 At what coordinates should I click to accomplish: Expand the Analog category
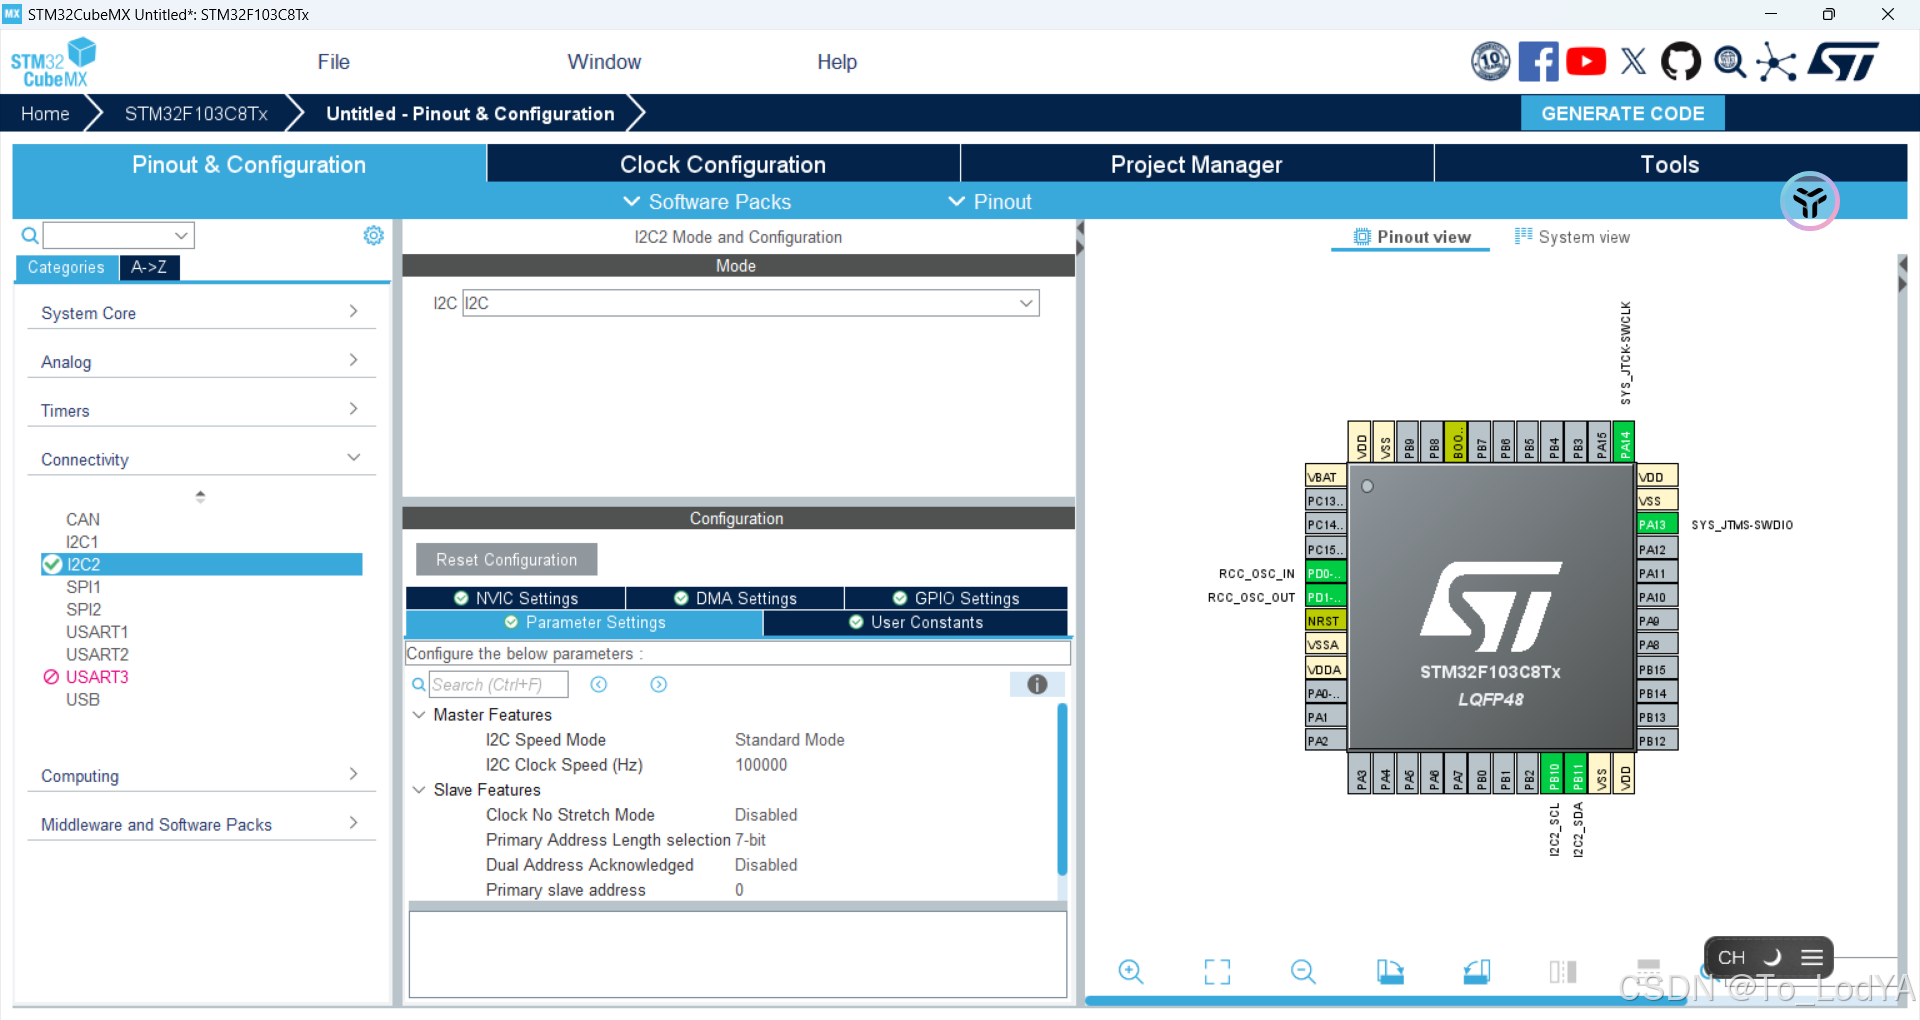click(201, 361)
